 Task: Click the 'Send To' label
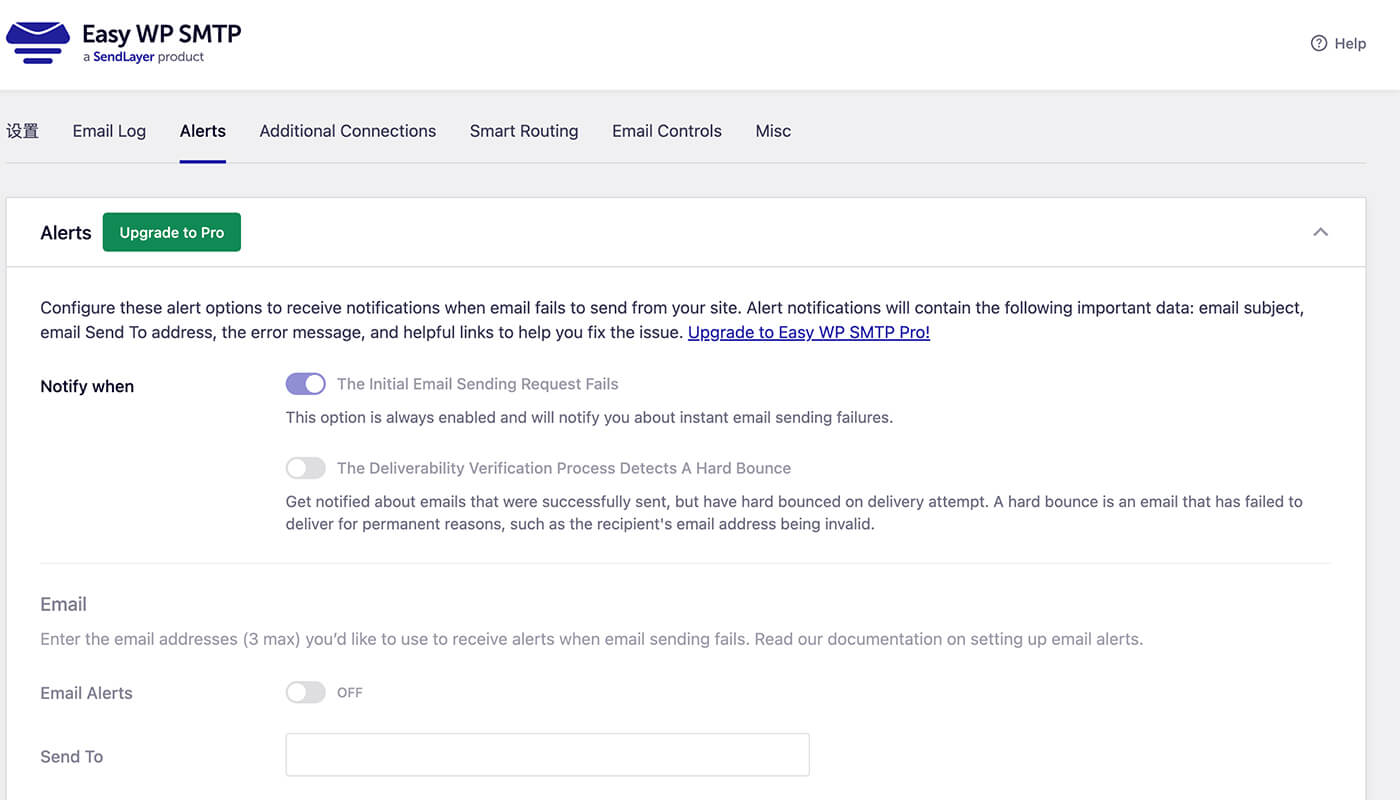pos(72,757)
